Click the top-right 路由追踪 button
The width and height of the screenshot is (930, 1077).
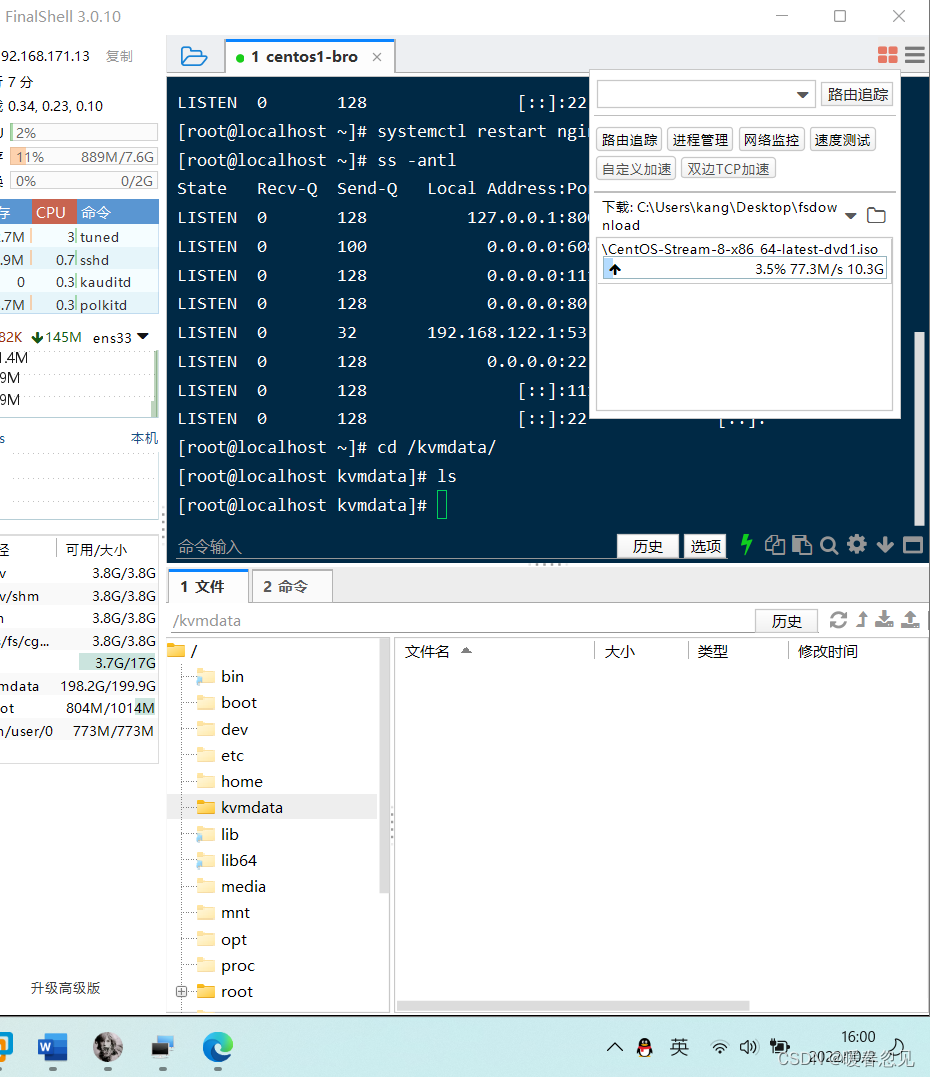857,94
